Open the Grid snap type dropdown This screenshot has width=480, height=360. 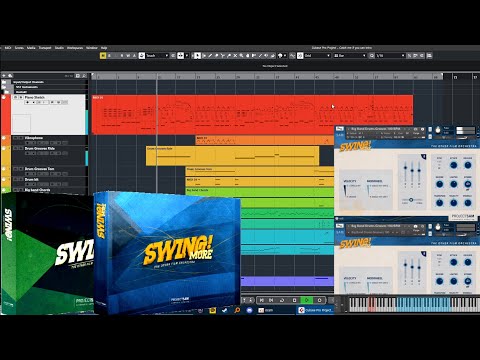click(317, 56)
